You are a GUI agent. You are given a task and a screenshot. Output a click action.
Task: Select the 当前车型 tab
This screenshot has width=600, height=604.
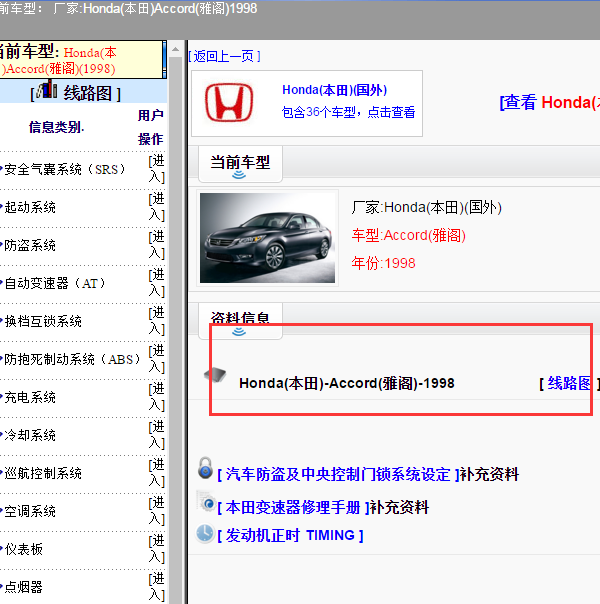[240, 164]
